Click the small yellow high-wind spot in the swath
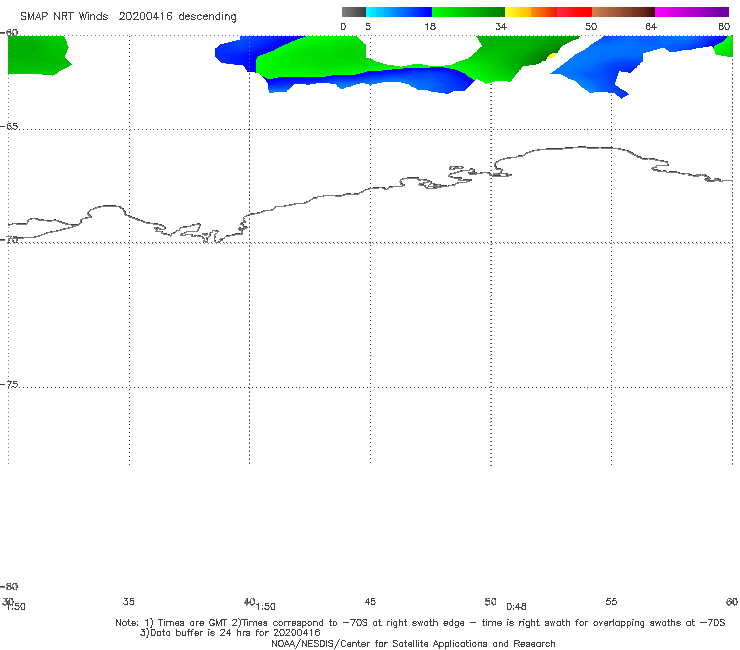 pyautogui.click(x=551, y=57)
